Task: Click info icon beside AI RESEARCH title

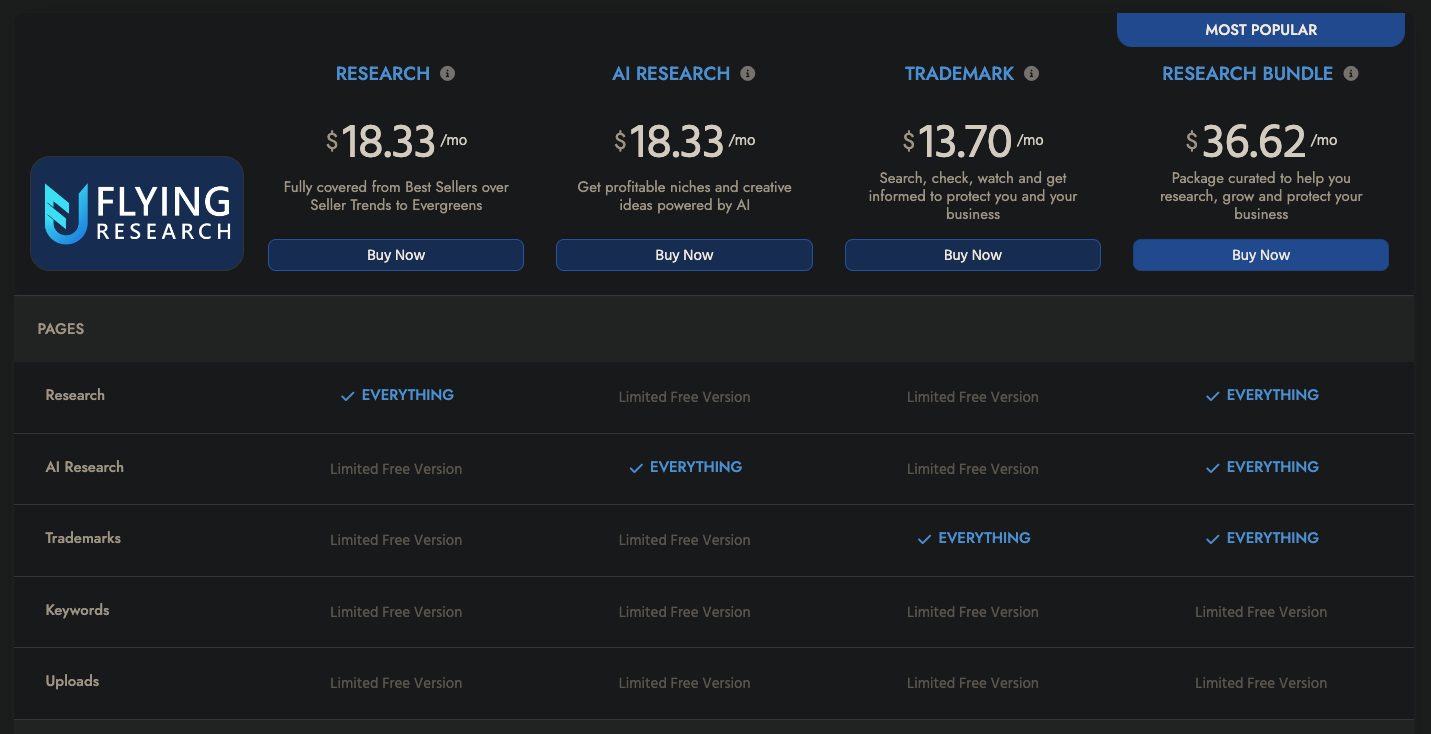Action: click(x=747, y=74)
